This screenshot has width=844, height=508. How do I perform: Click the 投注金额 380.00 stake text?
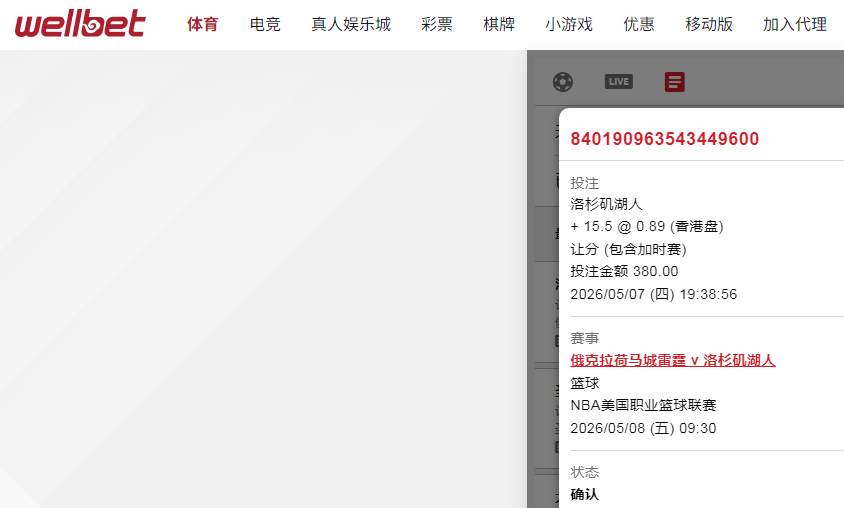coord(624,271)
